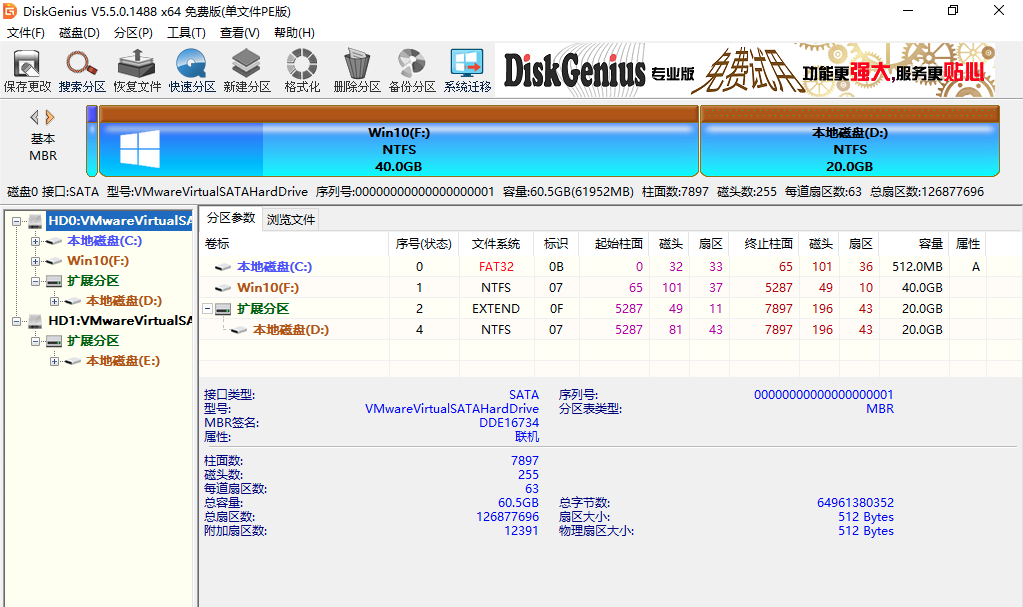Open the 工具(T) menu
The image size is (1023, 607).
click(186, 33)
